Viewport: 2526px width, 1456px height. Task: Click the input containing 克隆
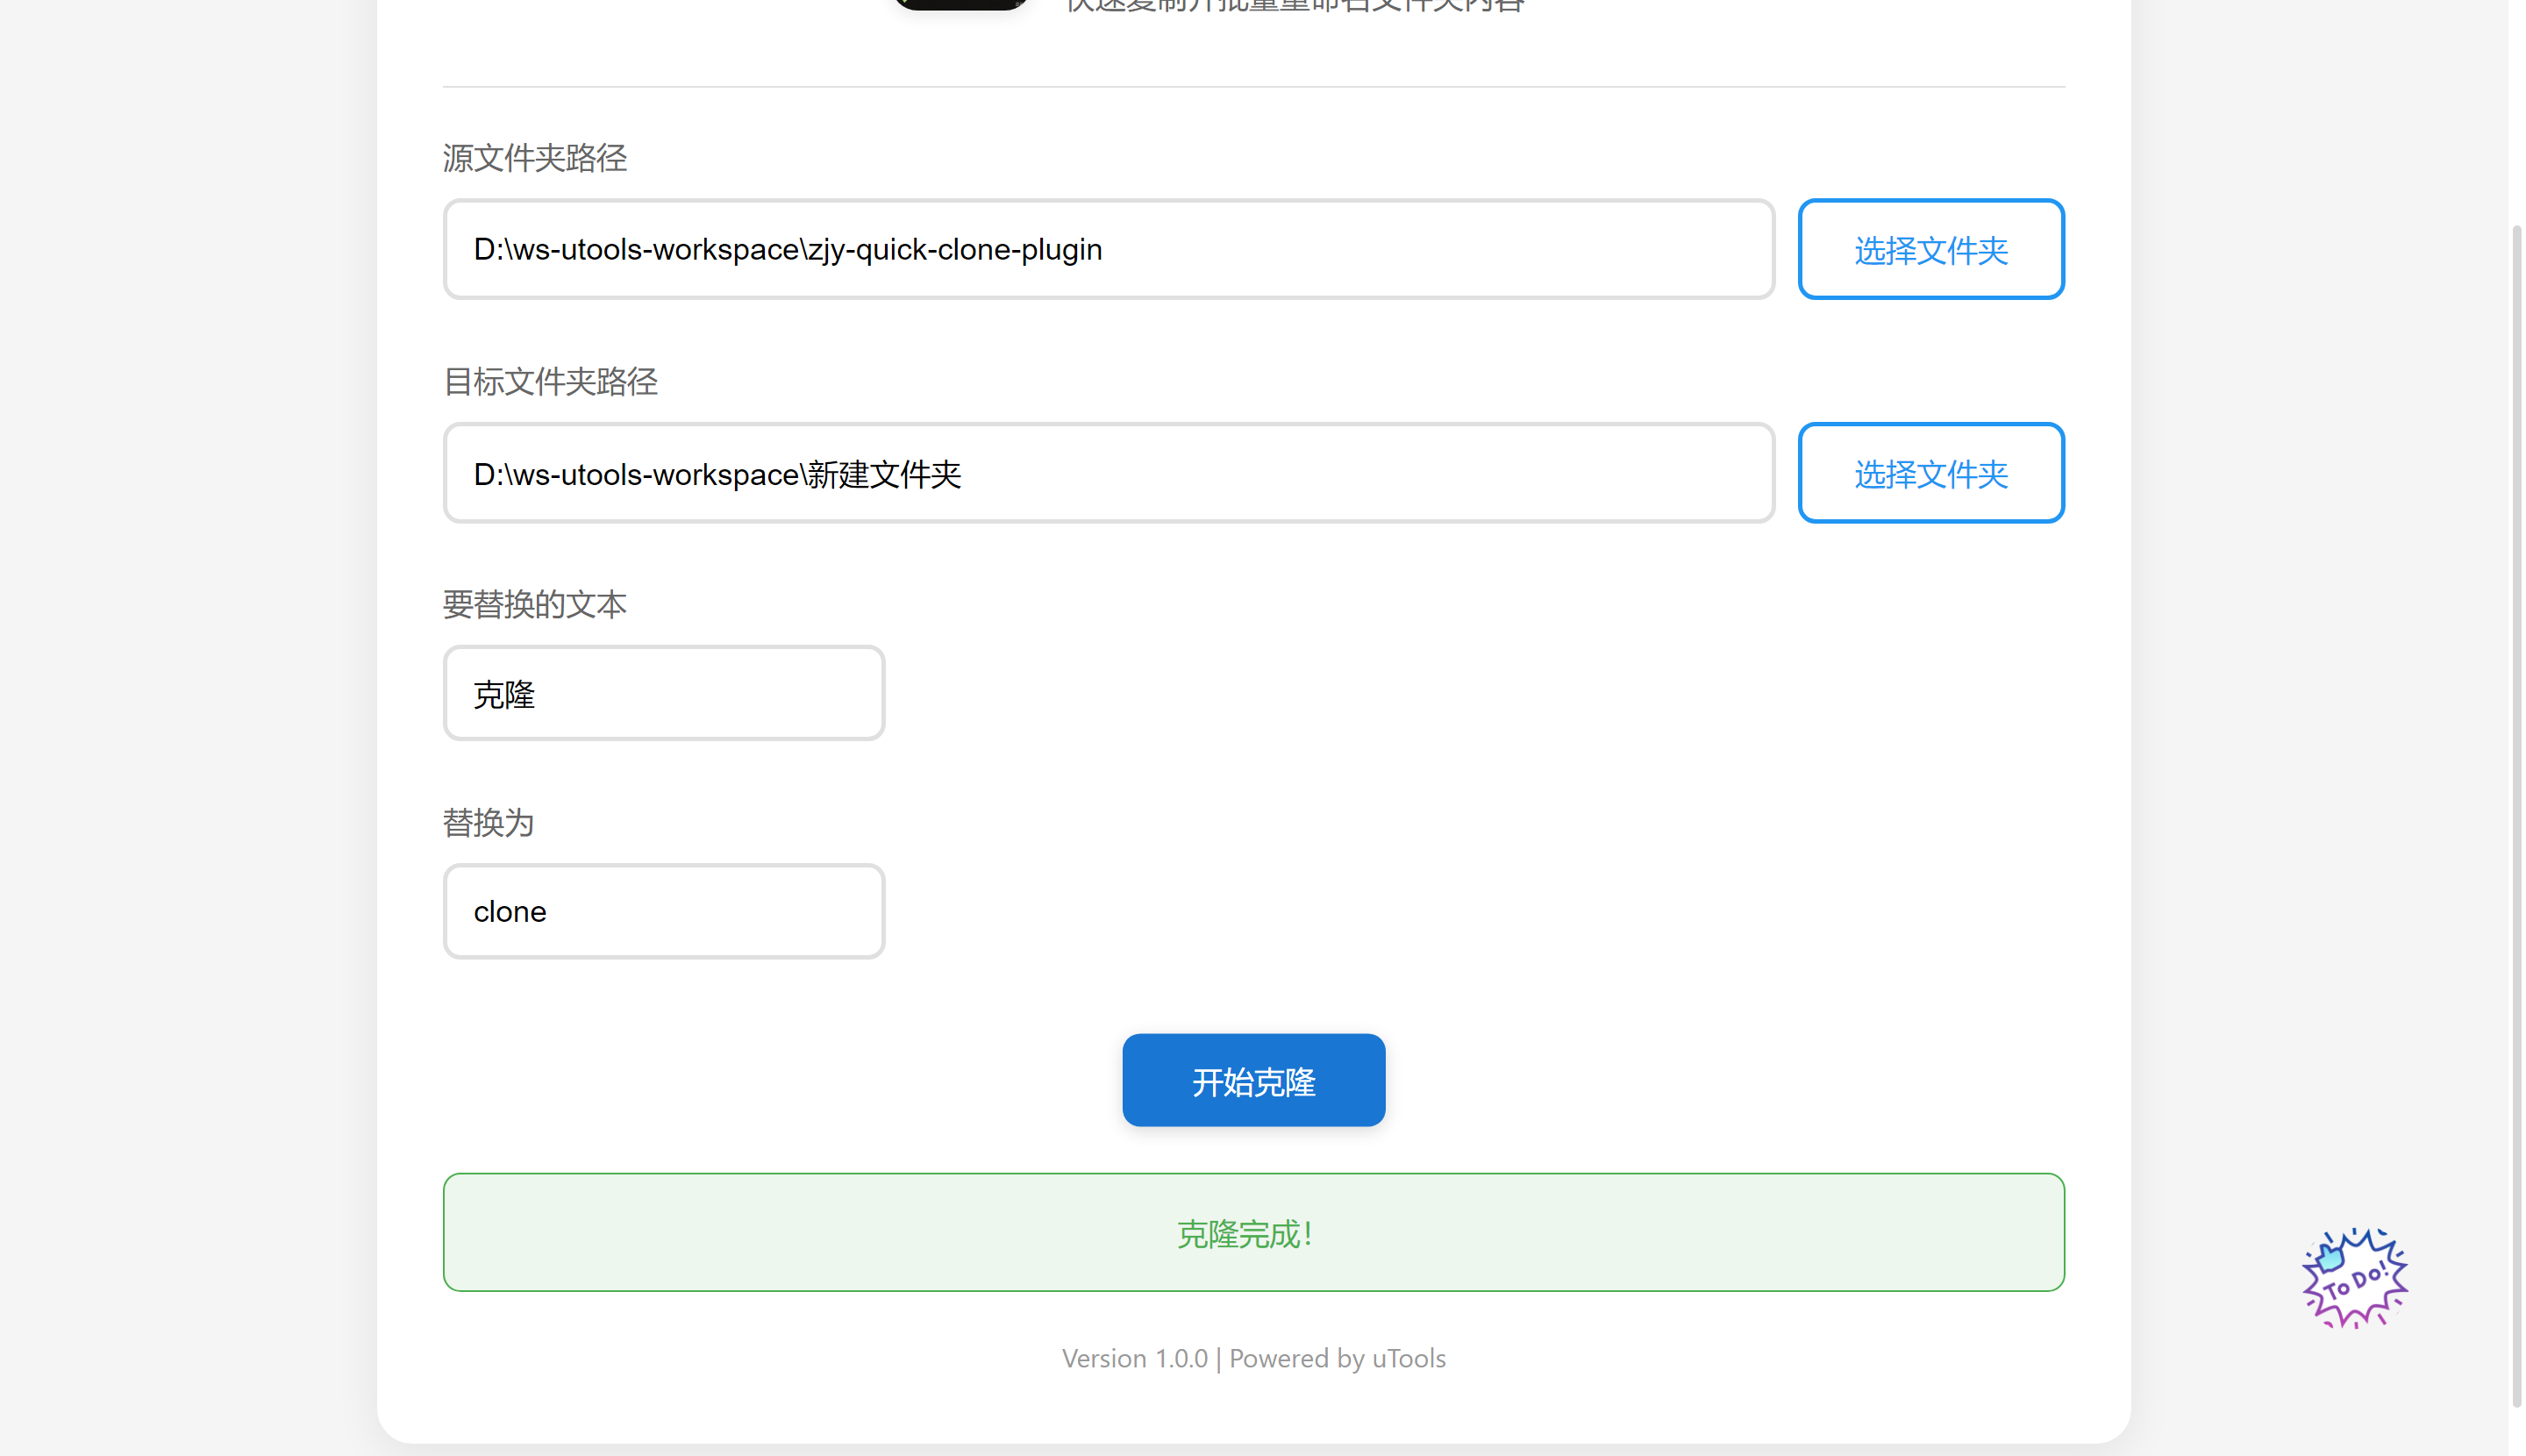(x=663, y=693)
